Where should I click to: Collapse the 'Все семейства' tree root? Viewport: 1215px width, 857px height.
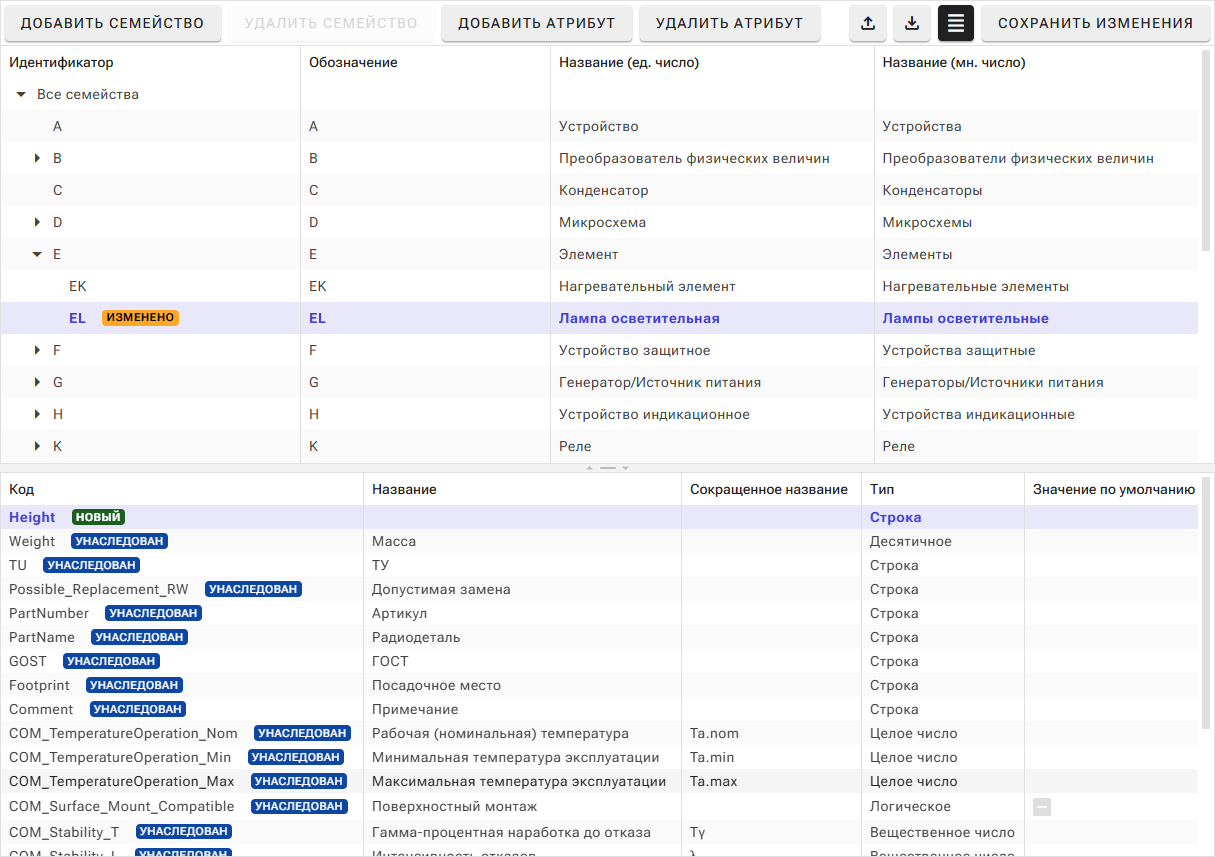tap(21, 95)
